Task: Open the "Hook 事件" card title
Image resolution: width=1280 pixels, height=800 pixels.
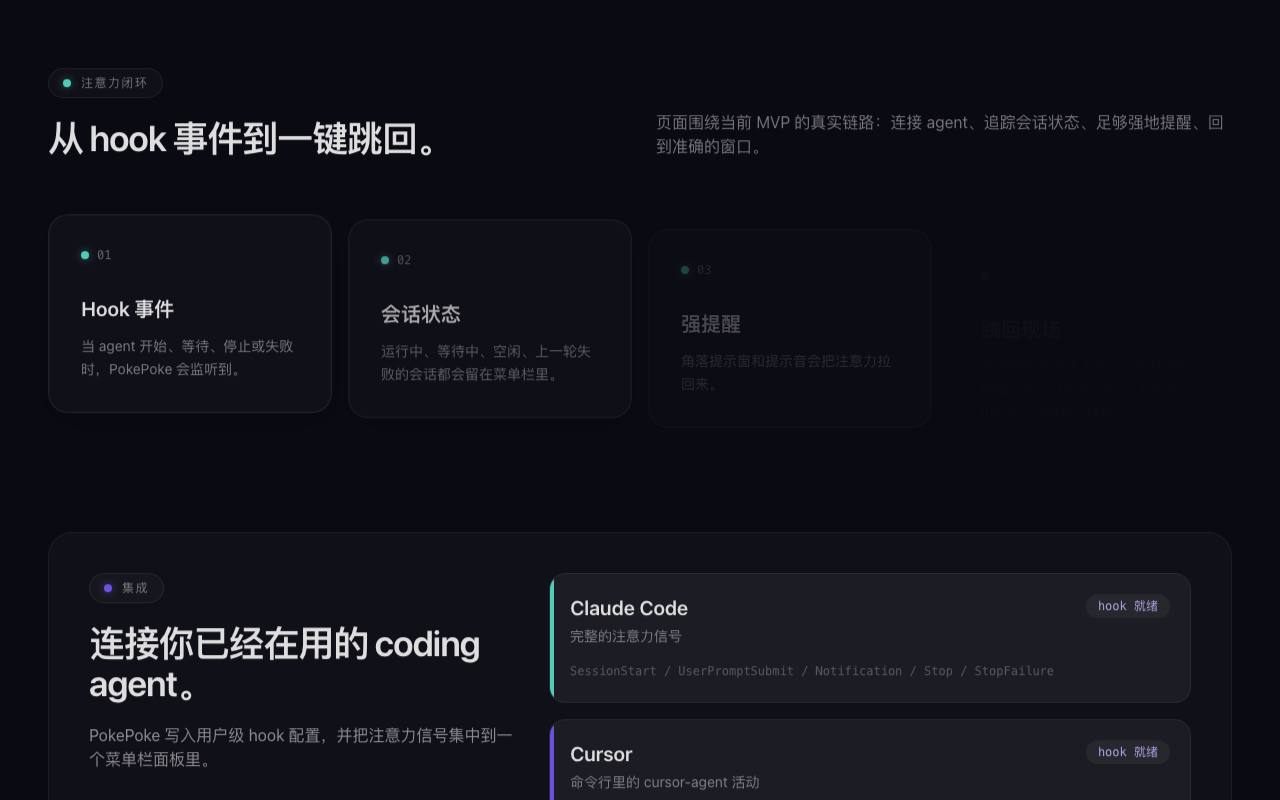Action: 127,309
